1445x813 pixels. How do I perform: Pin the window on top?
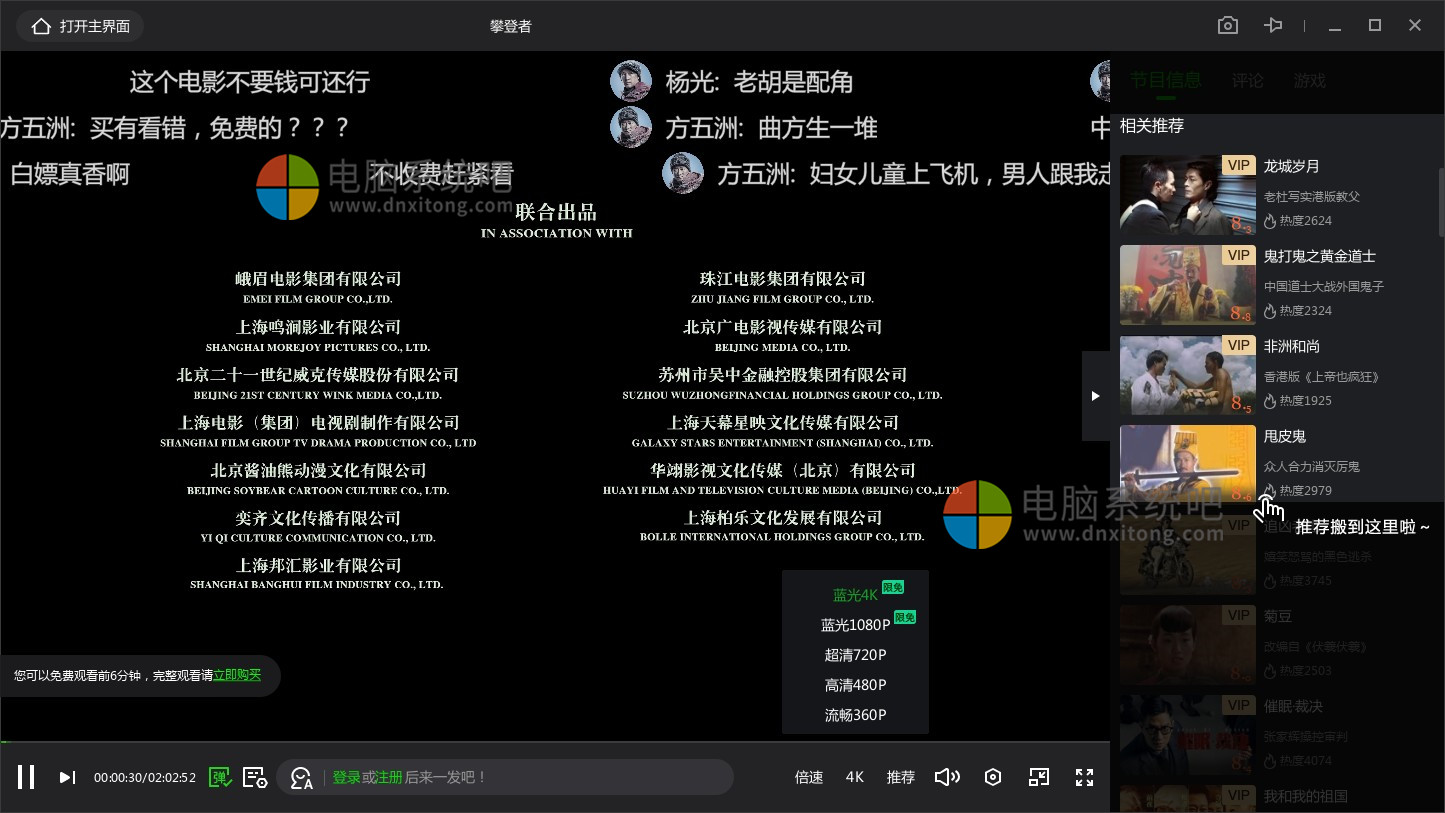pos(1273,26)
